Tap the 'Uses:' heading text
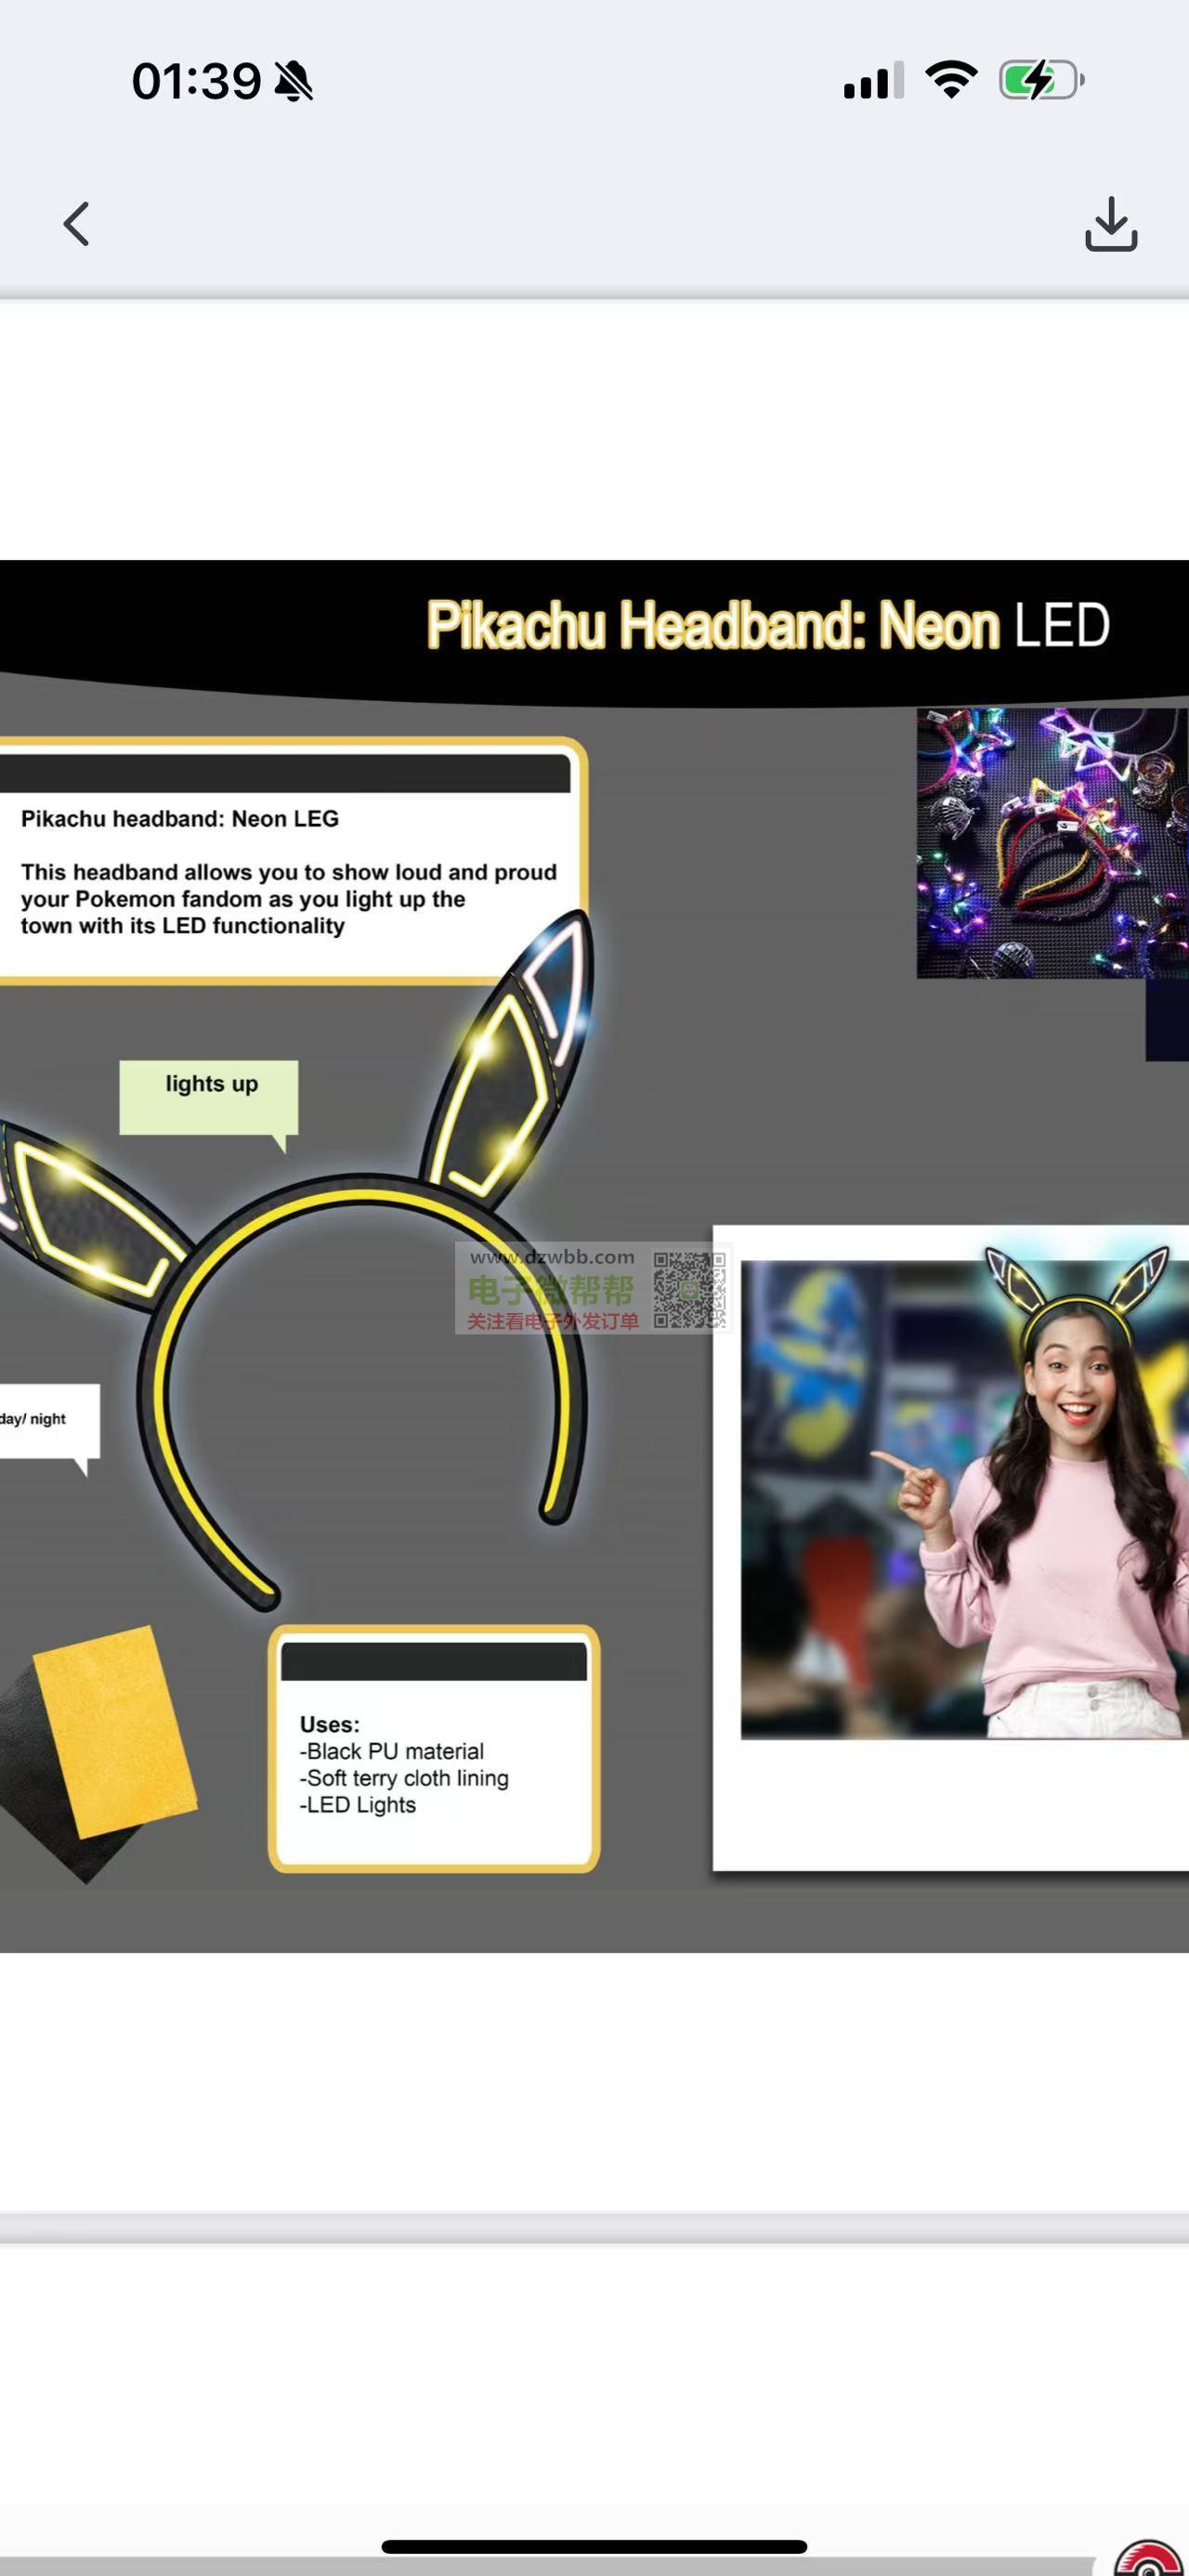The height and width of the screenshot is (2576, 1189). [x=329, y=1724]
